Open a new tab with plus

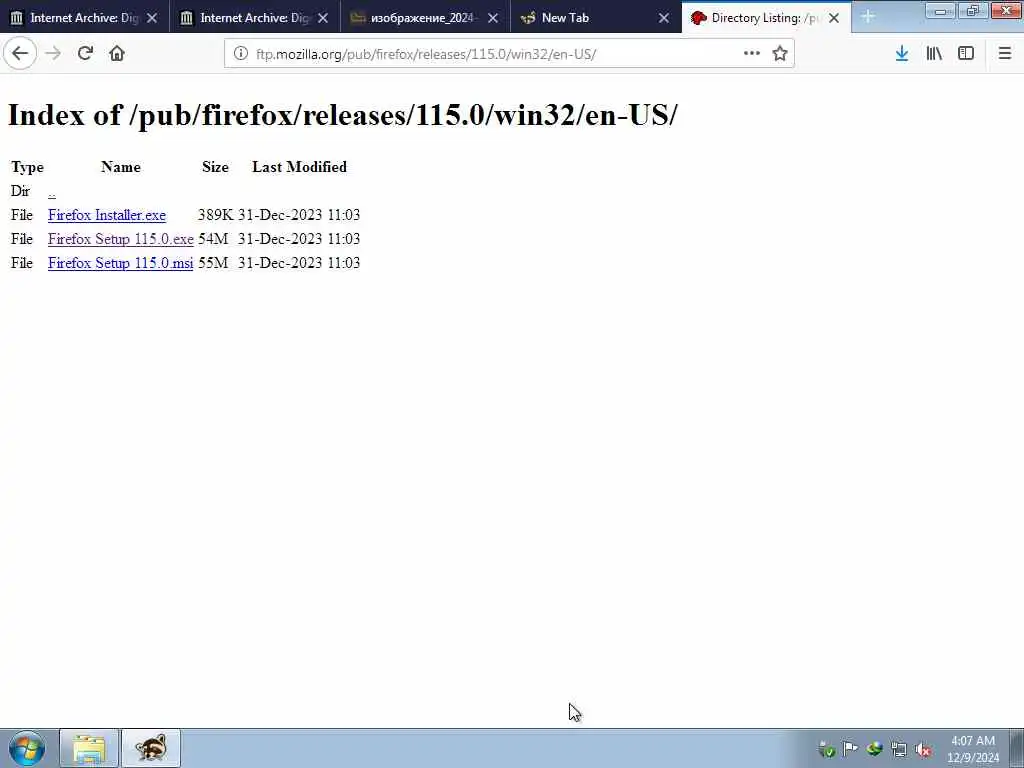(868, 16)
